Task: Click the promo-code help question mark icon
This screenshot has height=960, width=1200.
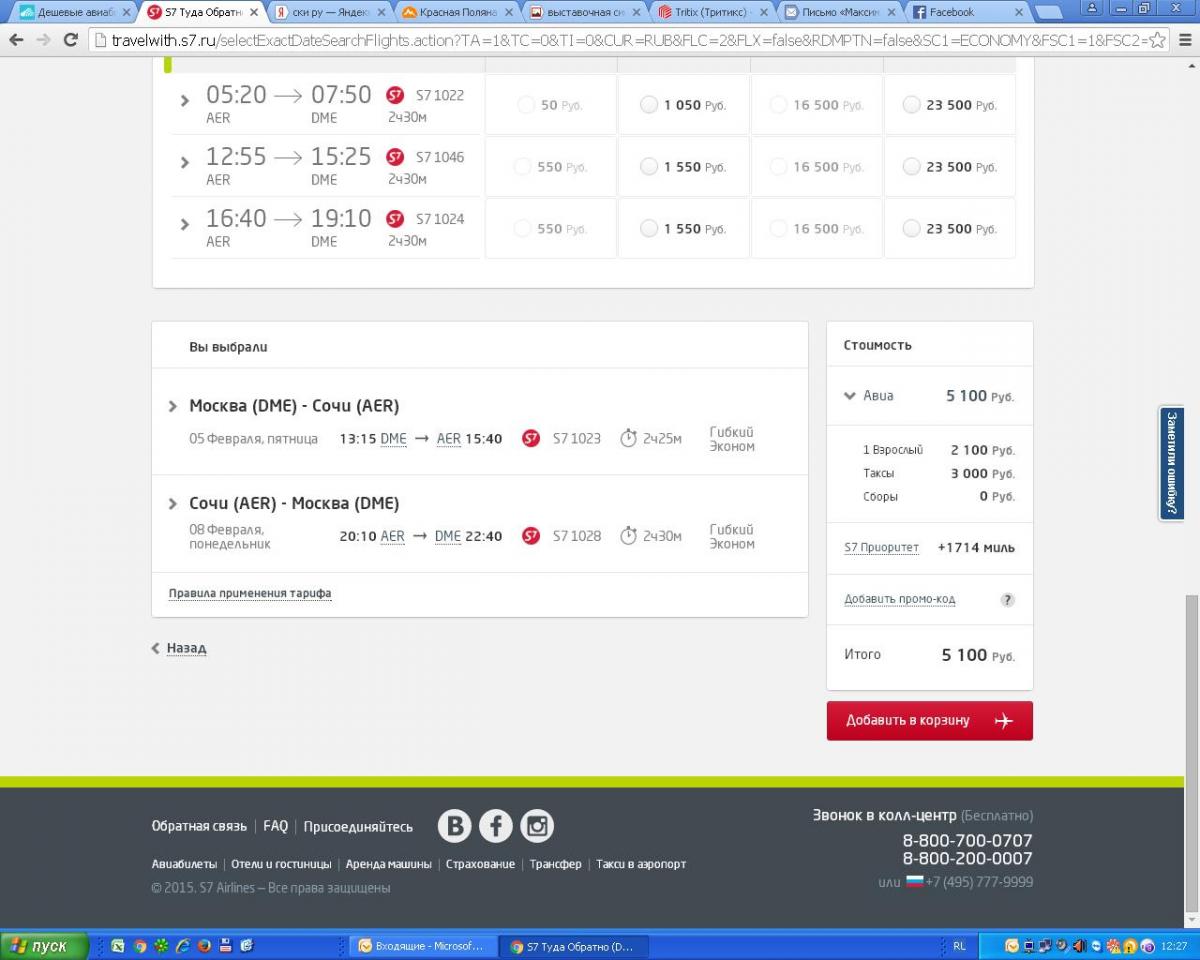Action: click(x=1007, y=600)
